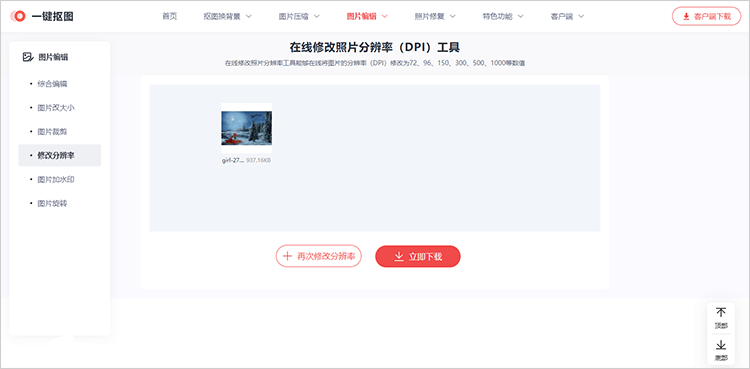
Task: Open the 首页 nav item
Action: tap(169, 16)
